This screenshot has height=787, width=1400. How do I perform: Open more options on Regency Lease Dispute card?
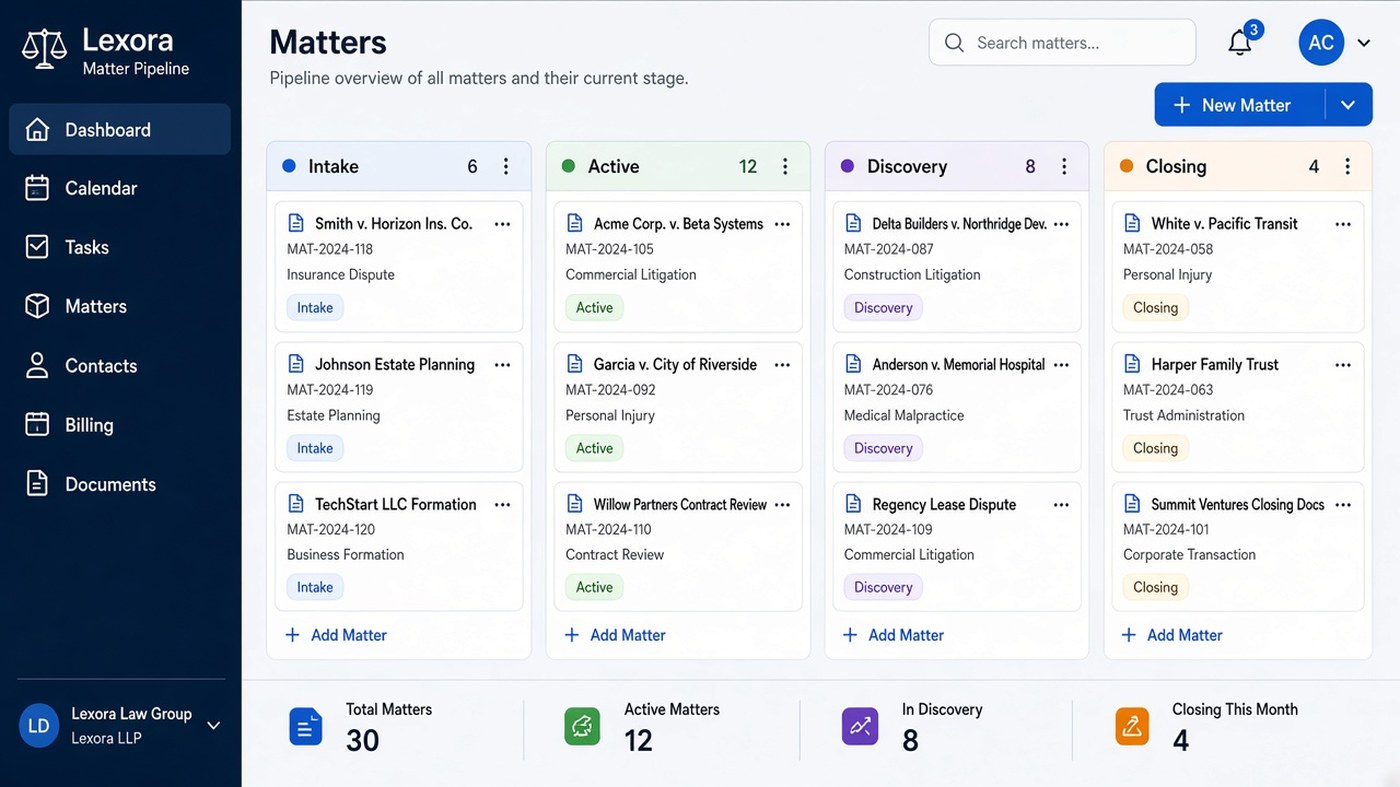1061,505
